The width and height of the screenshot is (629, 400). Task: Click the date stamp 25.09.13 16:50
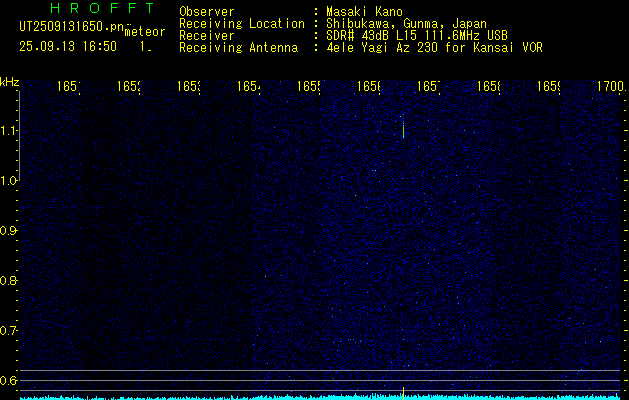[x=68, y=47]
